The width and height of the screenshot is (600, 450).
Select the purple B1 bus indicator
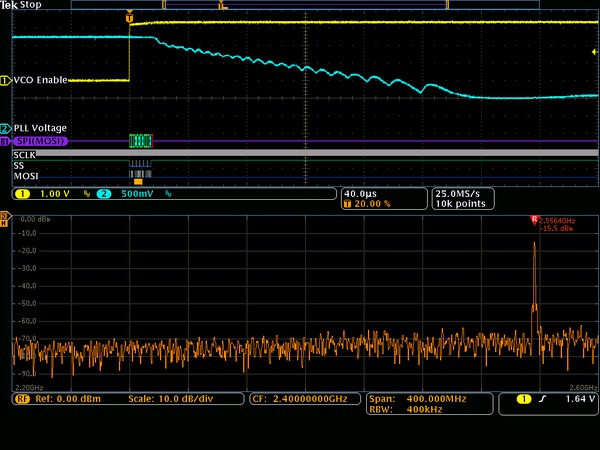(x=5, y=142)
